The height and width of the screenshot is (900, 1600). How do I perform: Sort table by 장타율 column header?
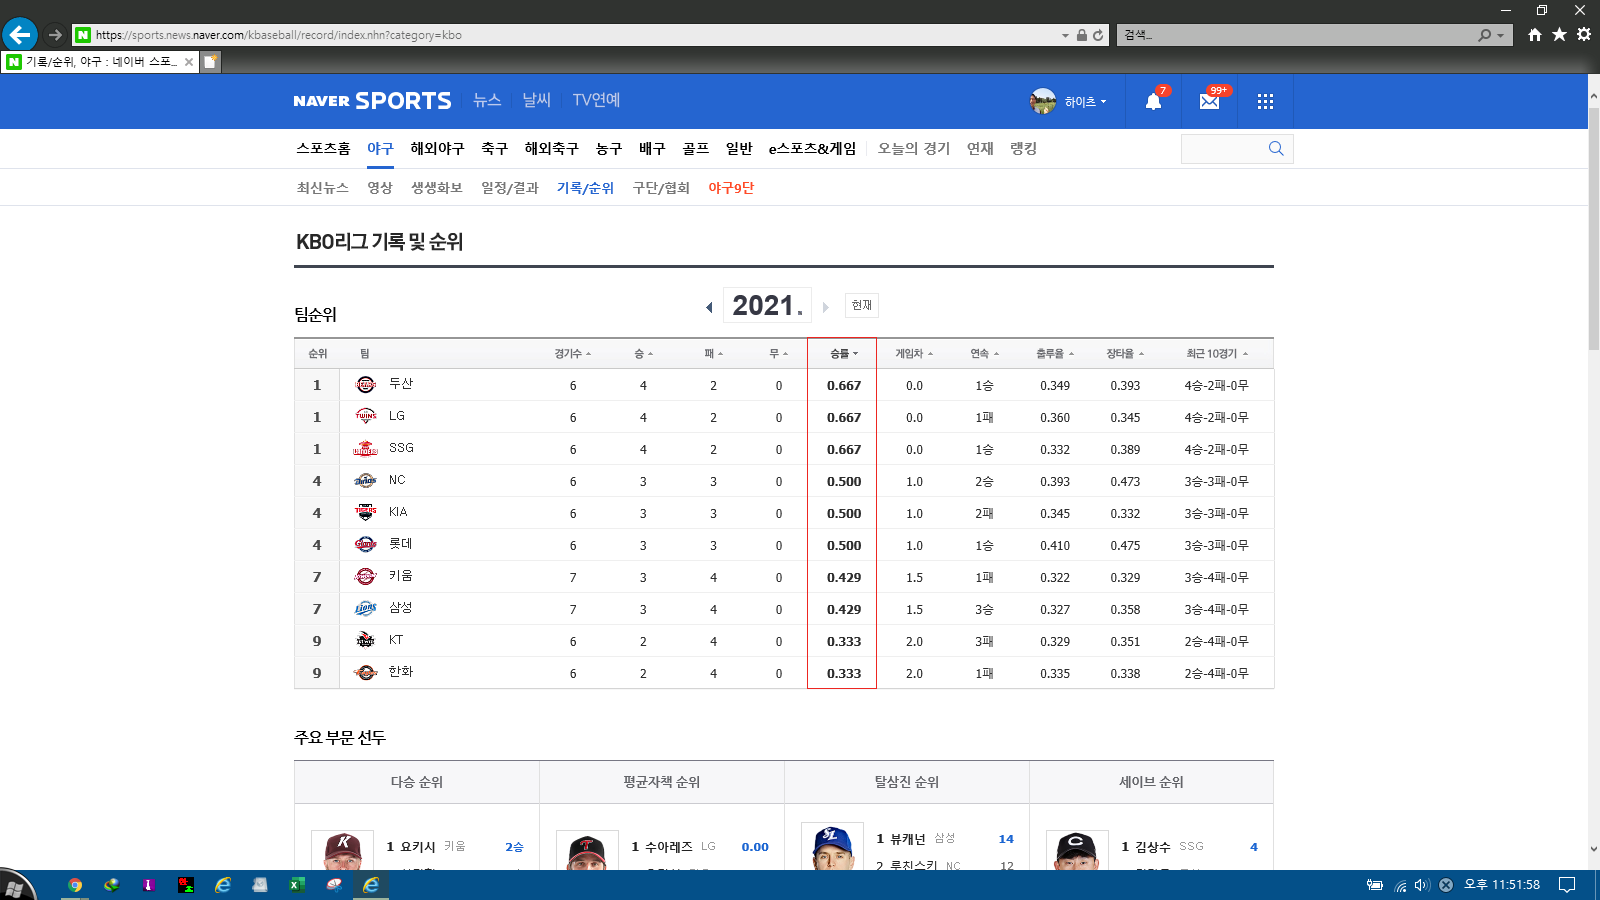1125,353
